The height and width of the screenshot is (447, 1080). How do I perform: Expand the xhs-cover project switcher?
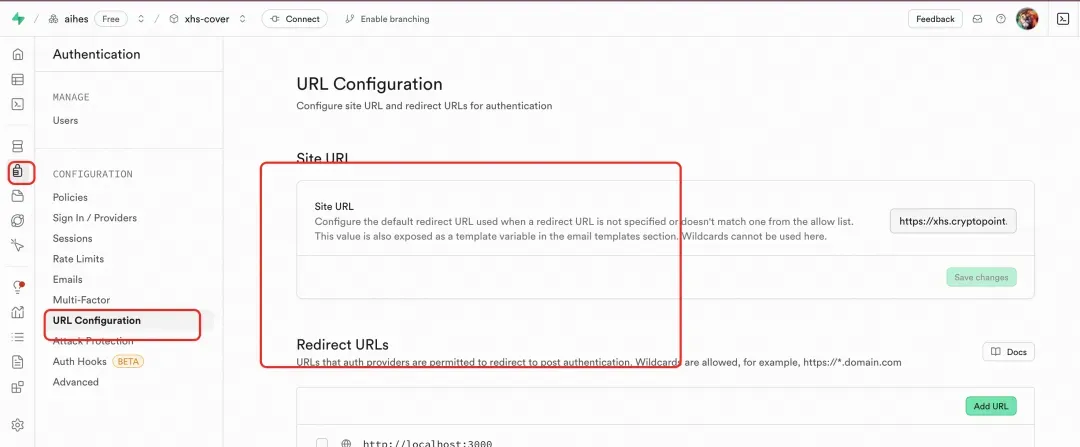pyautogui.click(x=242, y=19)
